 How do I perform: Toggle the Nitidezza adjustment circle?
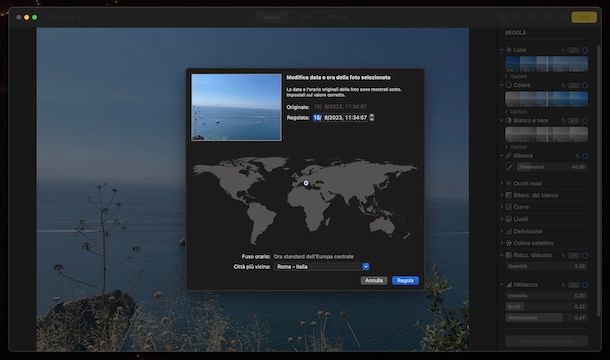coord(585,285)
